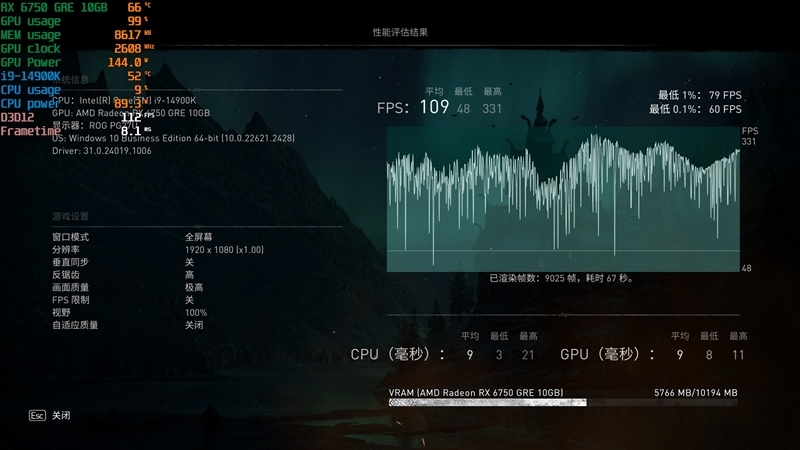The width and height of the screenshot is (800, 450).
Task: Click the VRAM AMD Radeon RX 6750 GRE label
Action: pyautogui.click(x=476, y=393)
